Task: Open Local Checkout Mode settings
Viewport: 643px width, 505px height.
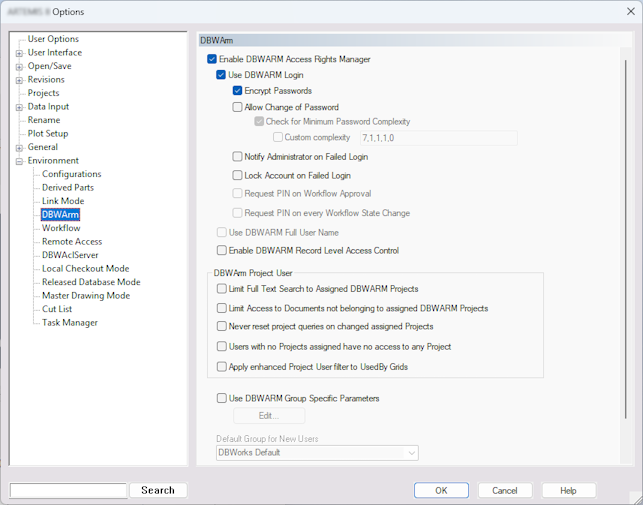Action: tap(86, 269)
